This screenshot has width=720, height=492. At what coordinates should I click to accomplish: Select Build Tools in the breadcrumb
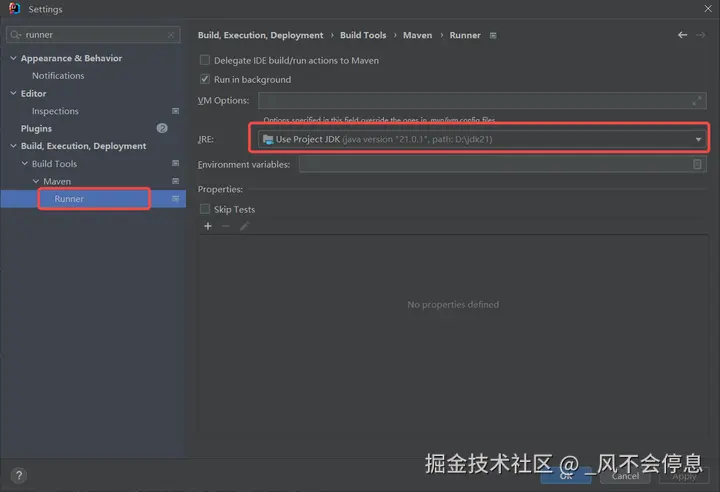(x=363, y=35)
